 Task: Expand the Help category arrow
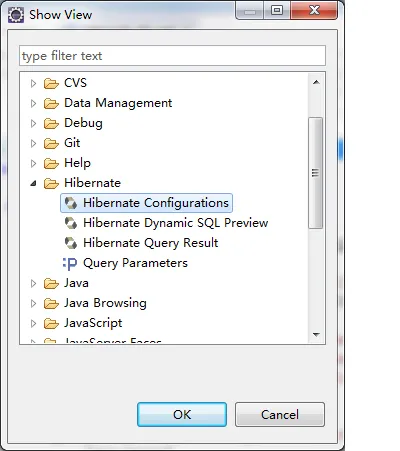33,163
